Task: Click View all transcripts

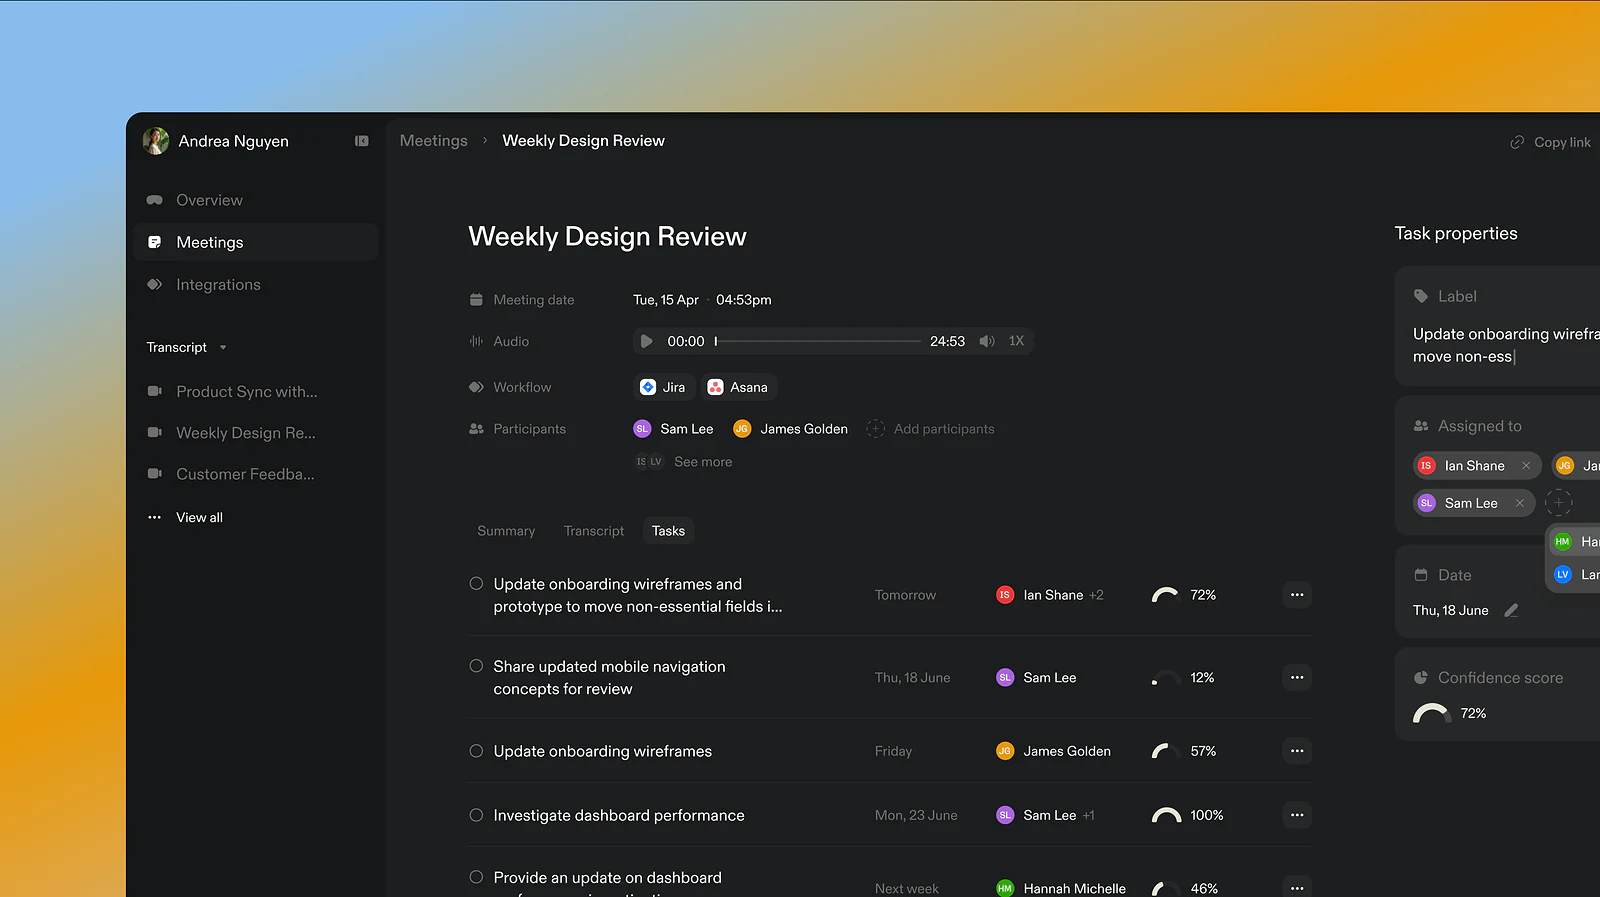Action: point(199,517)
